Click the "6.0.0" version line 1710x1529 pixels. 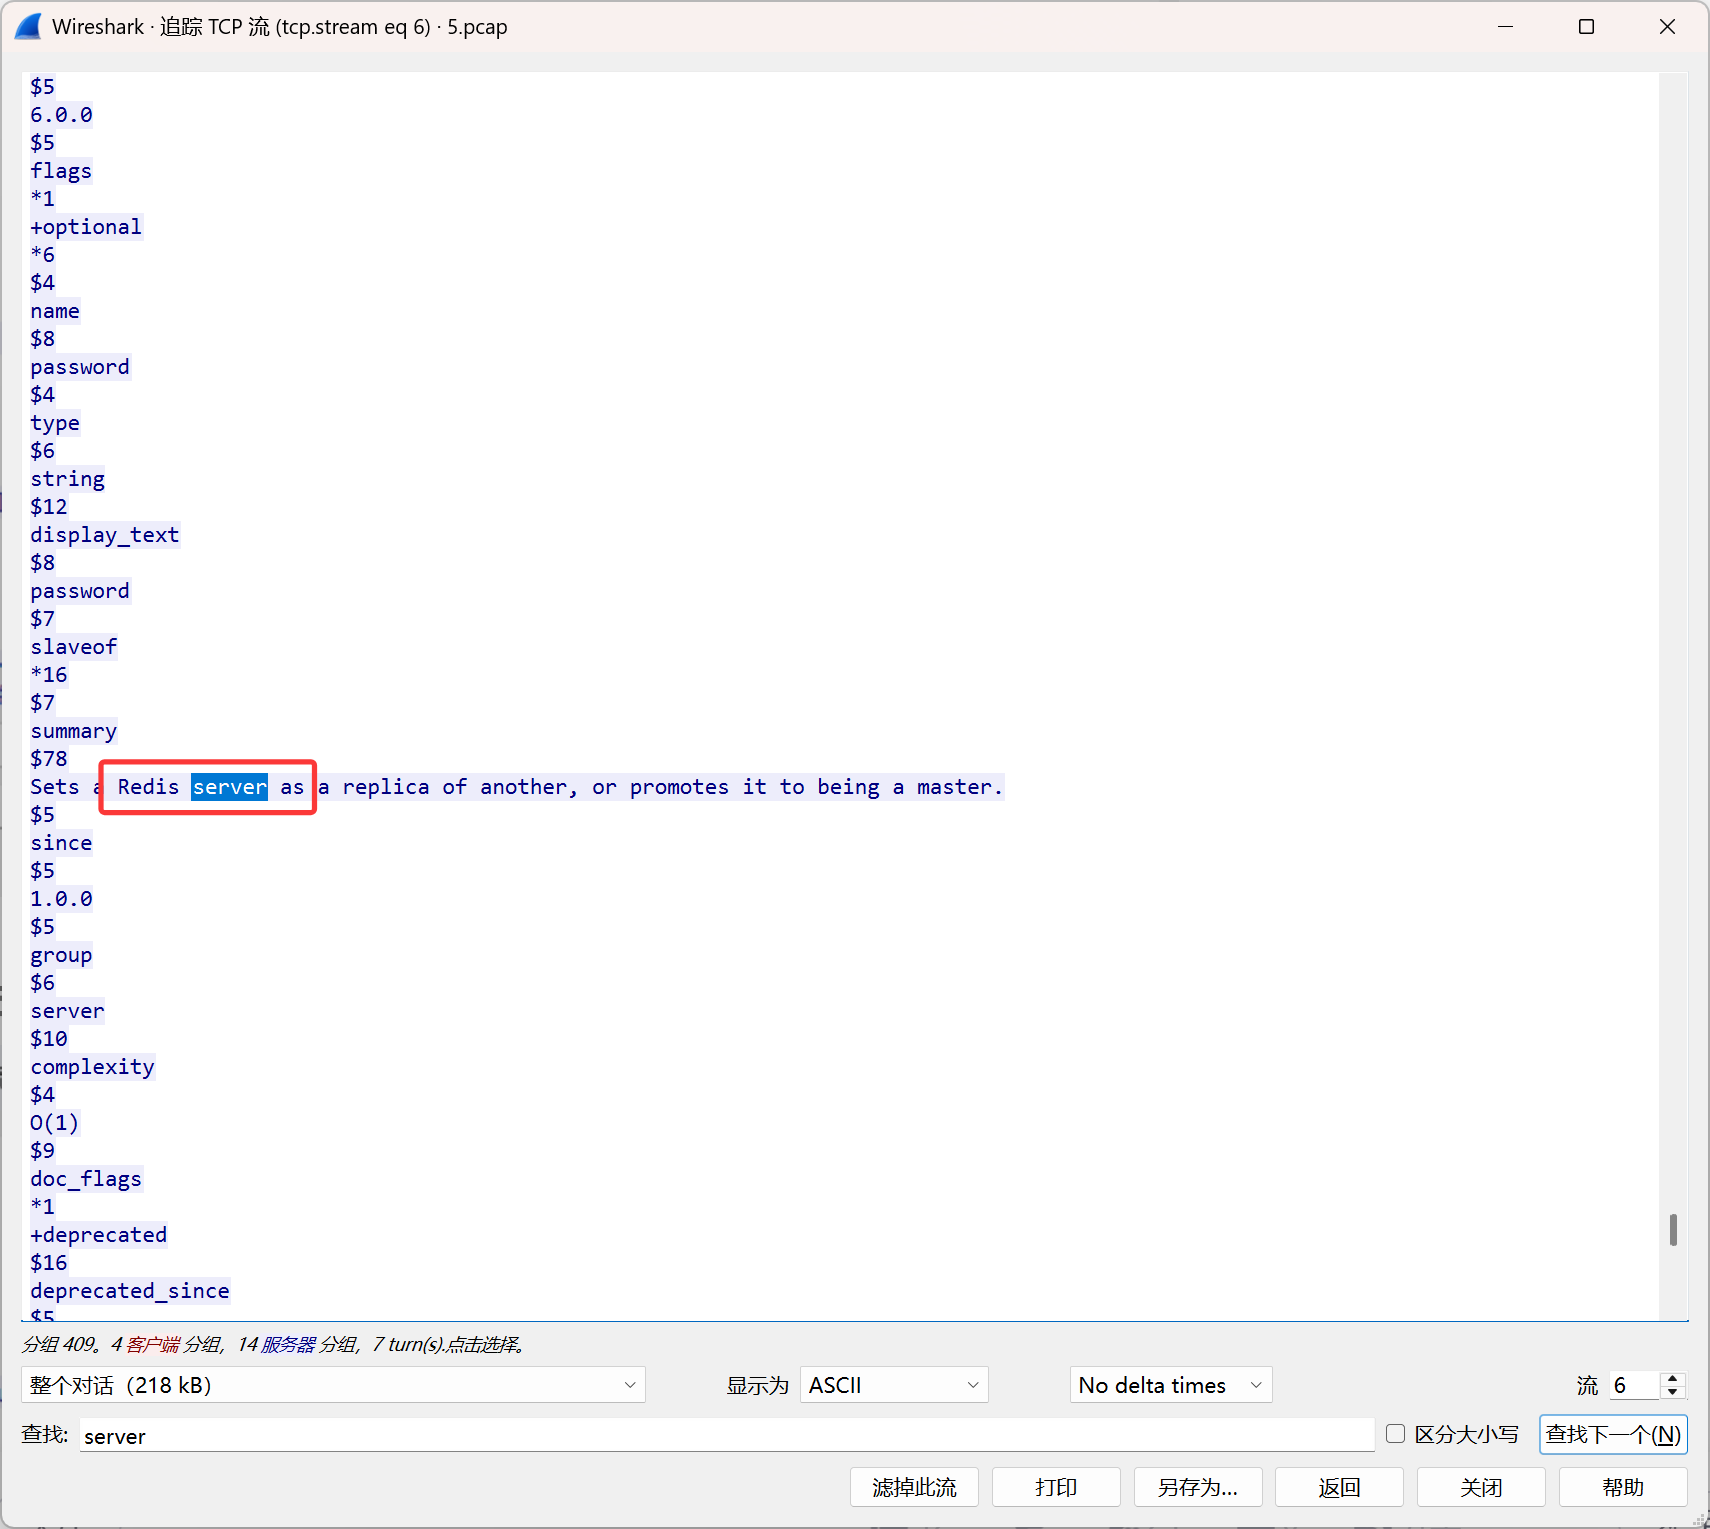pyautogui.click(x=61, y=115)
